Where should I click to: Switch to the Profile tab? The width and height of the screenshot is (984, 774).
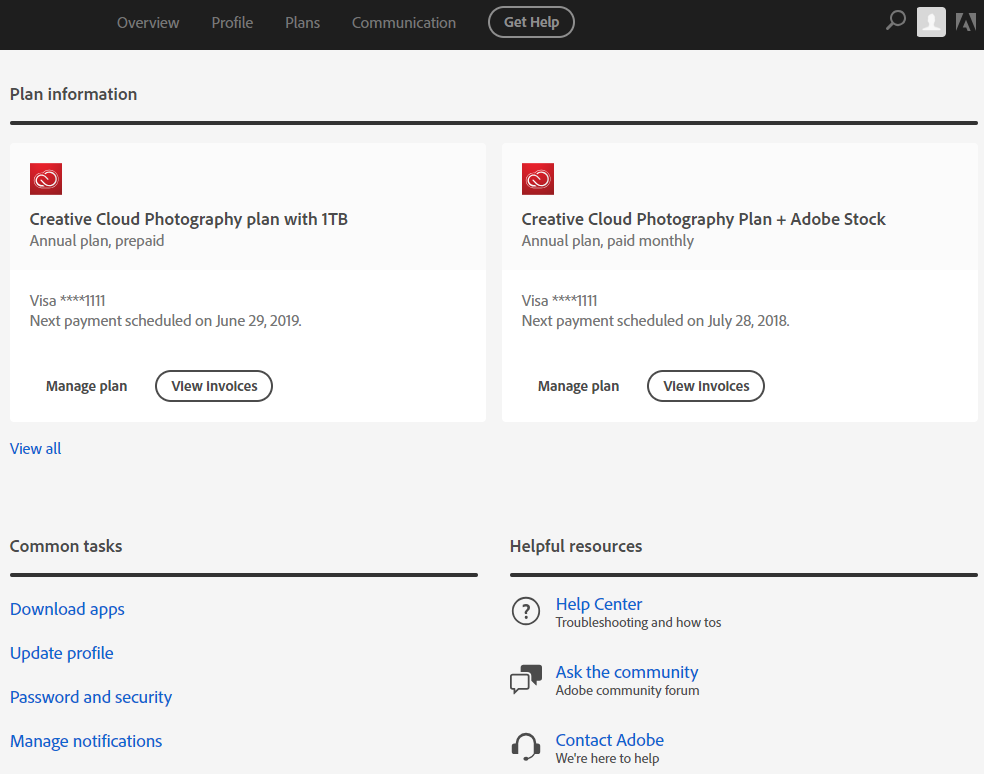232,23
